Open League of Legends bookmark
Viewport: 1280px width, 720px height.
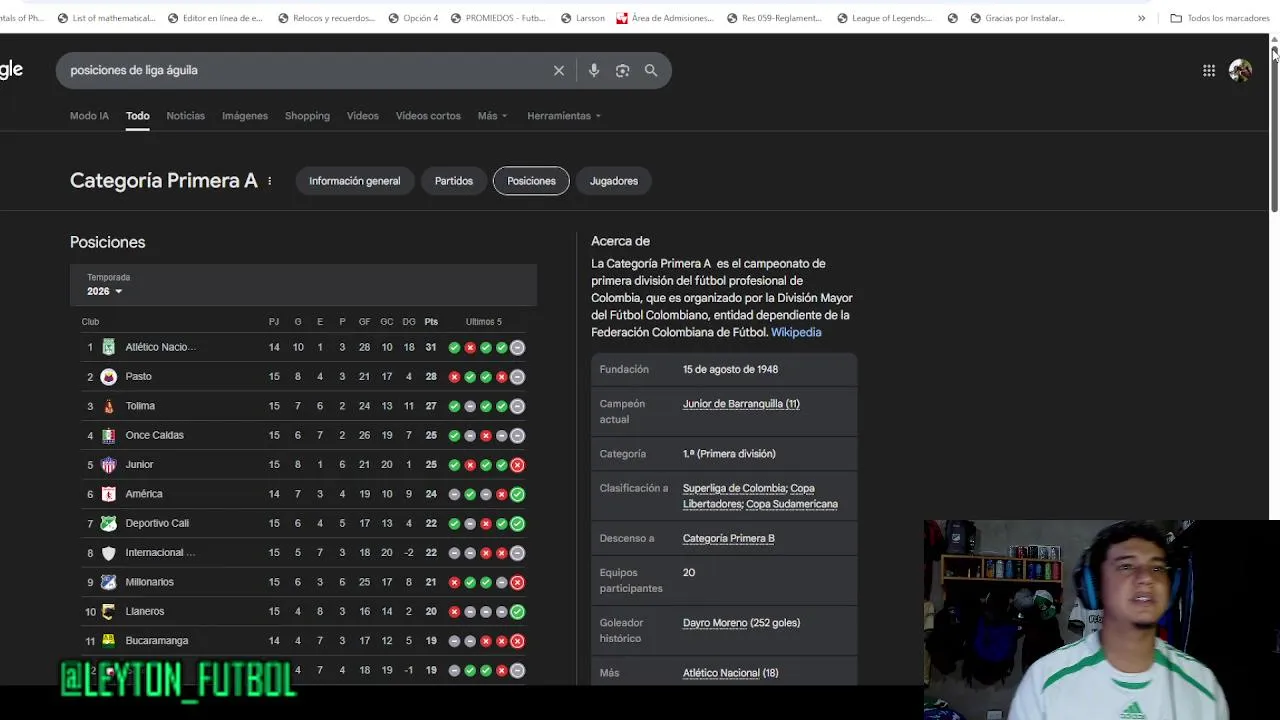pos(884,18)
